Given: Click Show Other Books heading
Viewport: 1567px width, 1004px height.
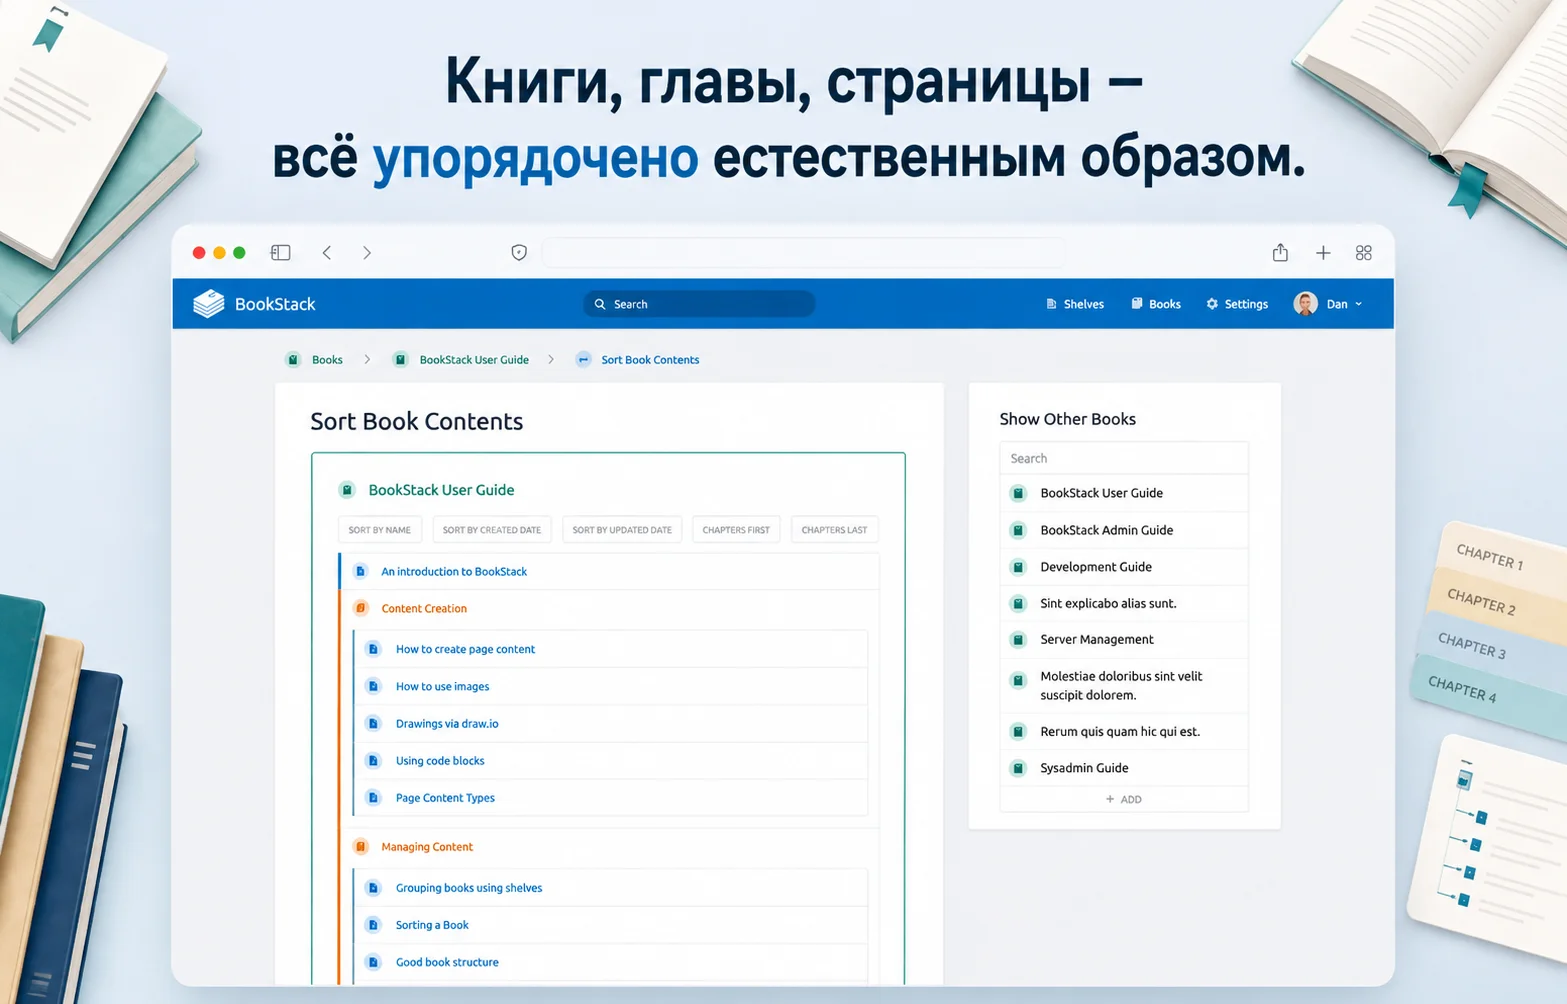Looking at the screenshot, I should click(1068, 419).
